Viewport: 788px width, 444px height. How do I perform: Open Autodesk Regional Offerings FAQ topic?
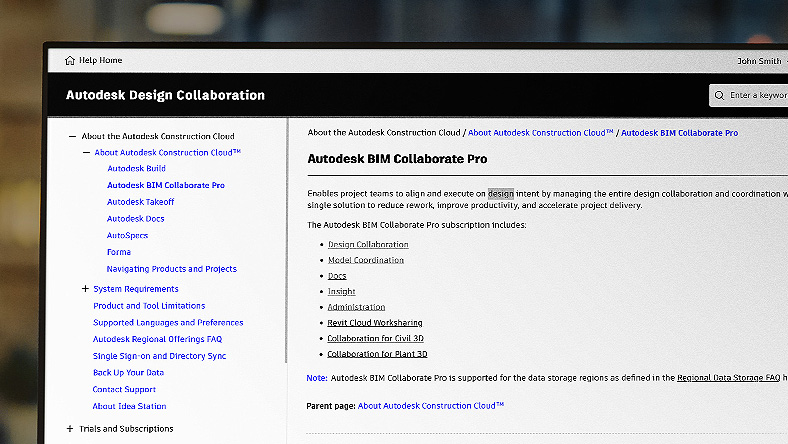tap(157, 339)
